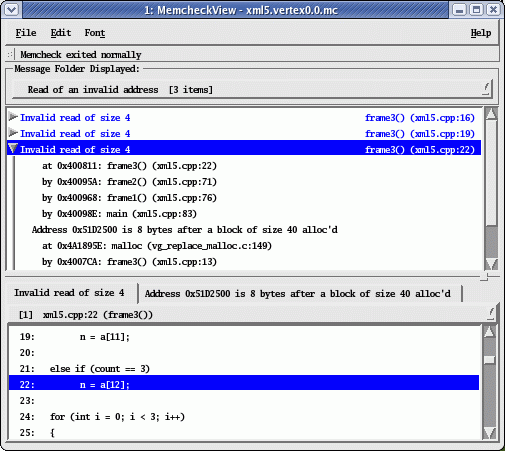Select the 'Address 0x51D2500 is 8 bytes after' tab

pyautogui.click(x=298, y=294)
